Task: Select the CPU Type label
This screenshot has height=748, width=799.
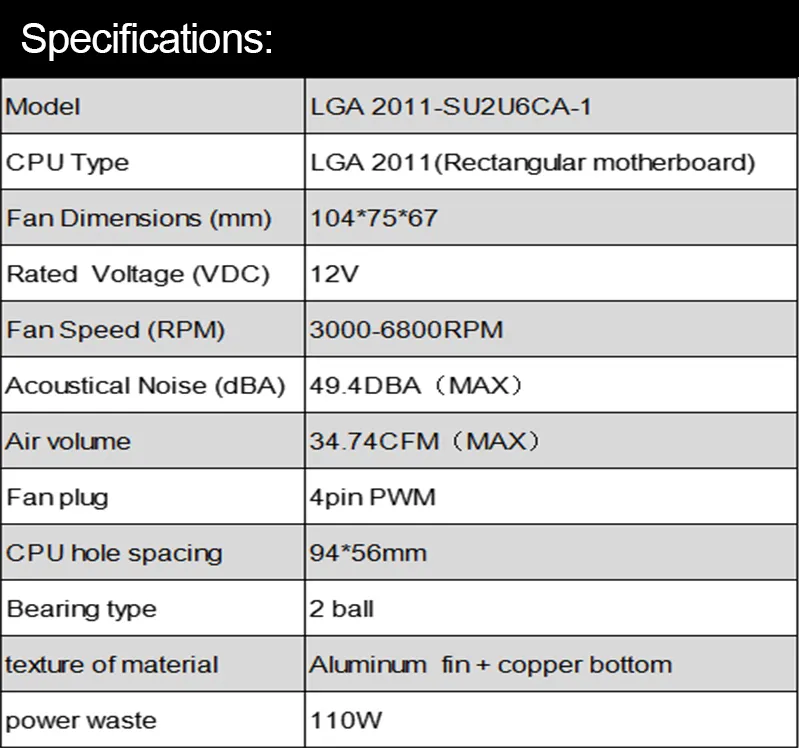Action: 67,163
